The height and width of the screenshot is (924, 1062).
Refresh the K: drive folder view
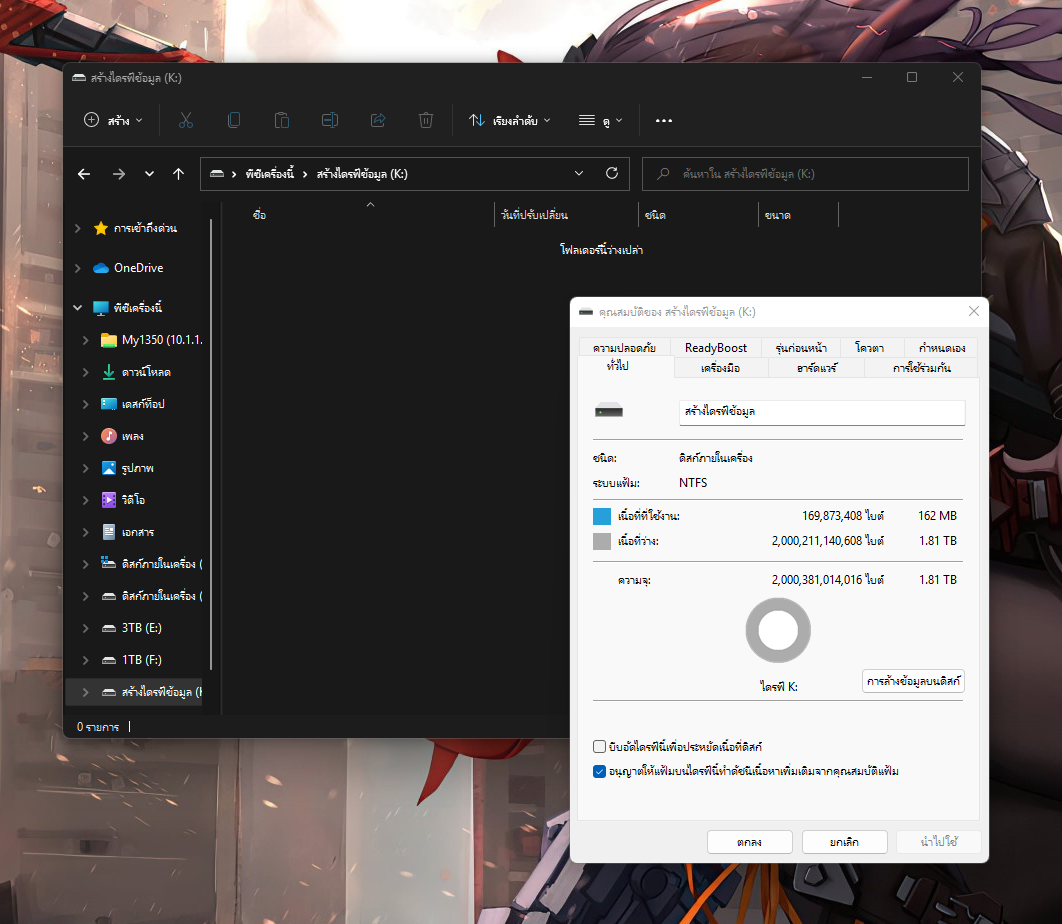click(x=612, y=173)
